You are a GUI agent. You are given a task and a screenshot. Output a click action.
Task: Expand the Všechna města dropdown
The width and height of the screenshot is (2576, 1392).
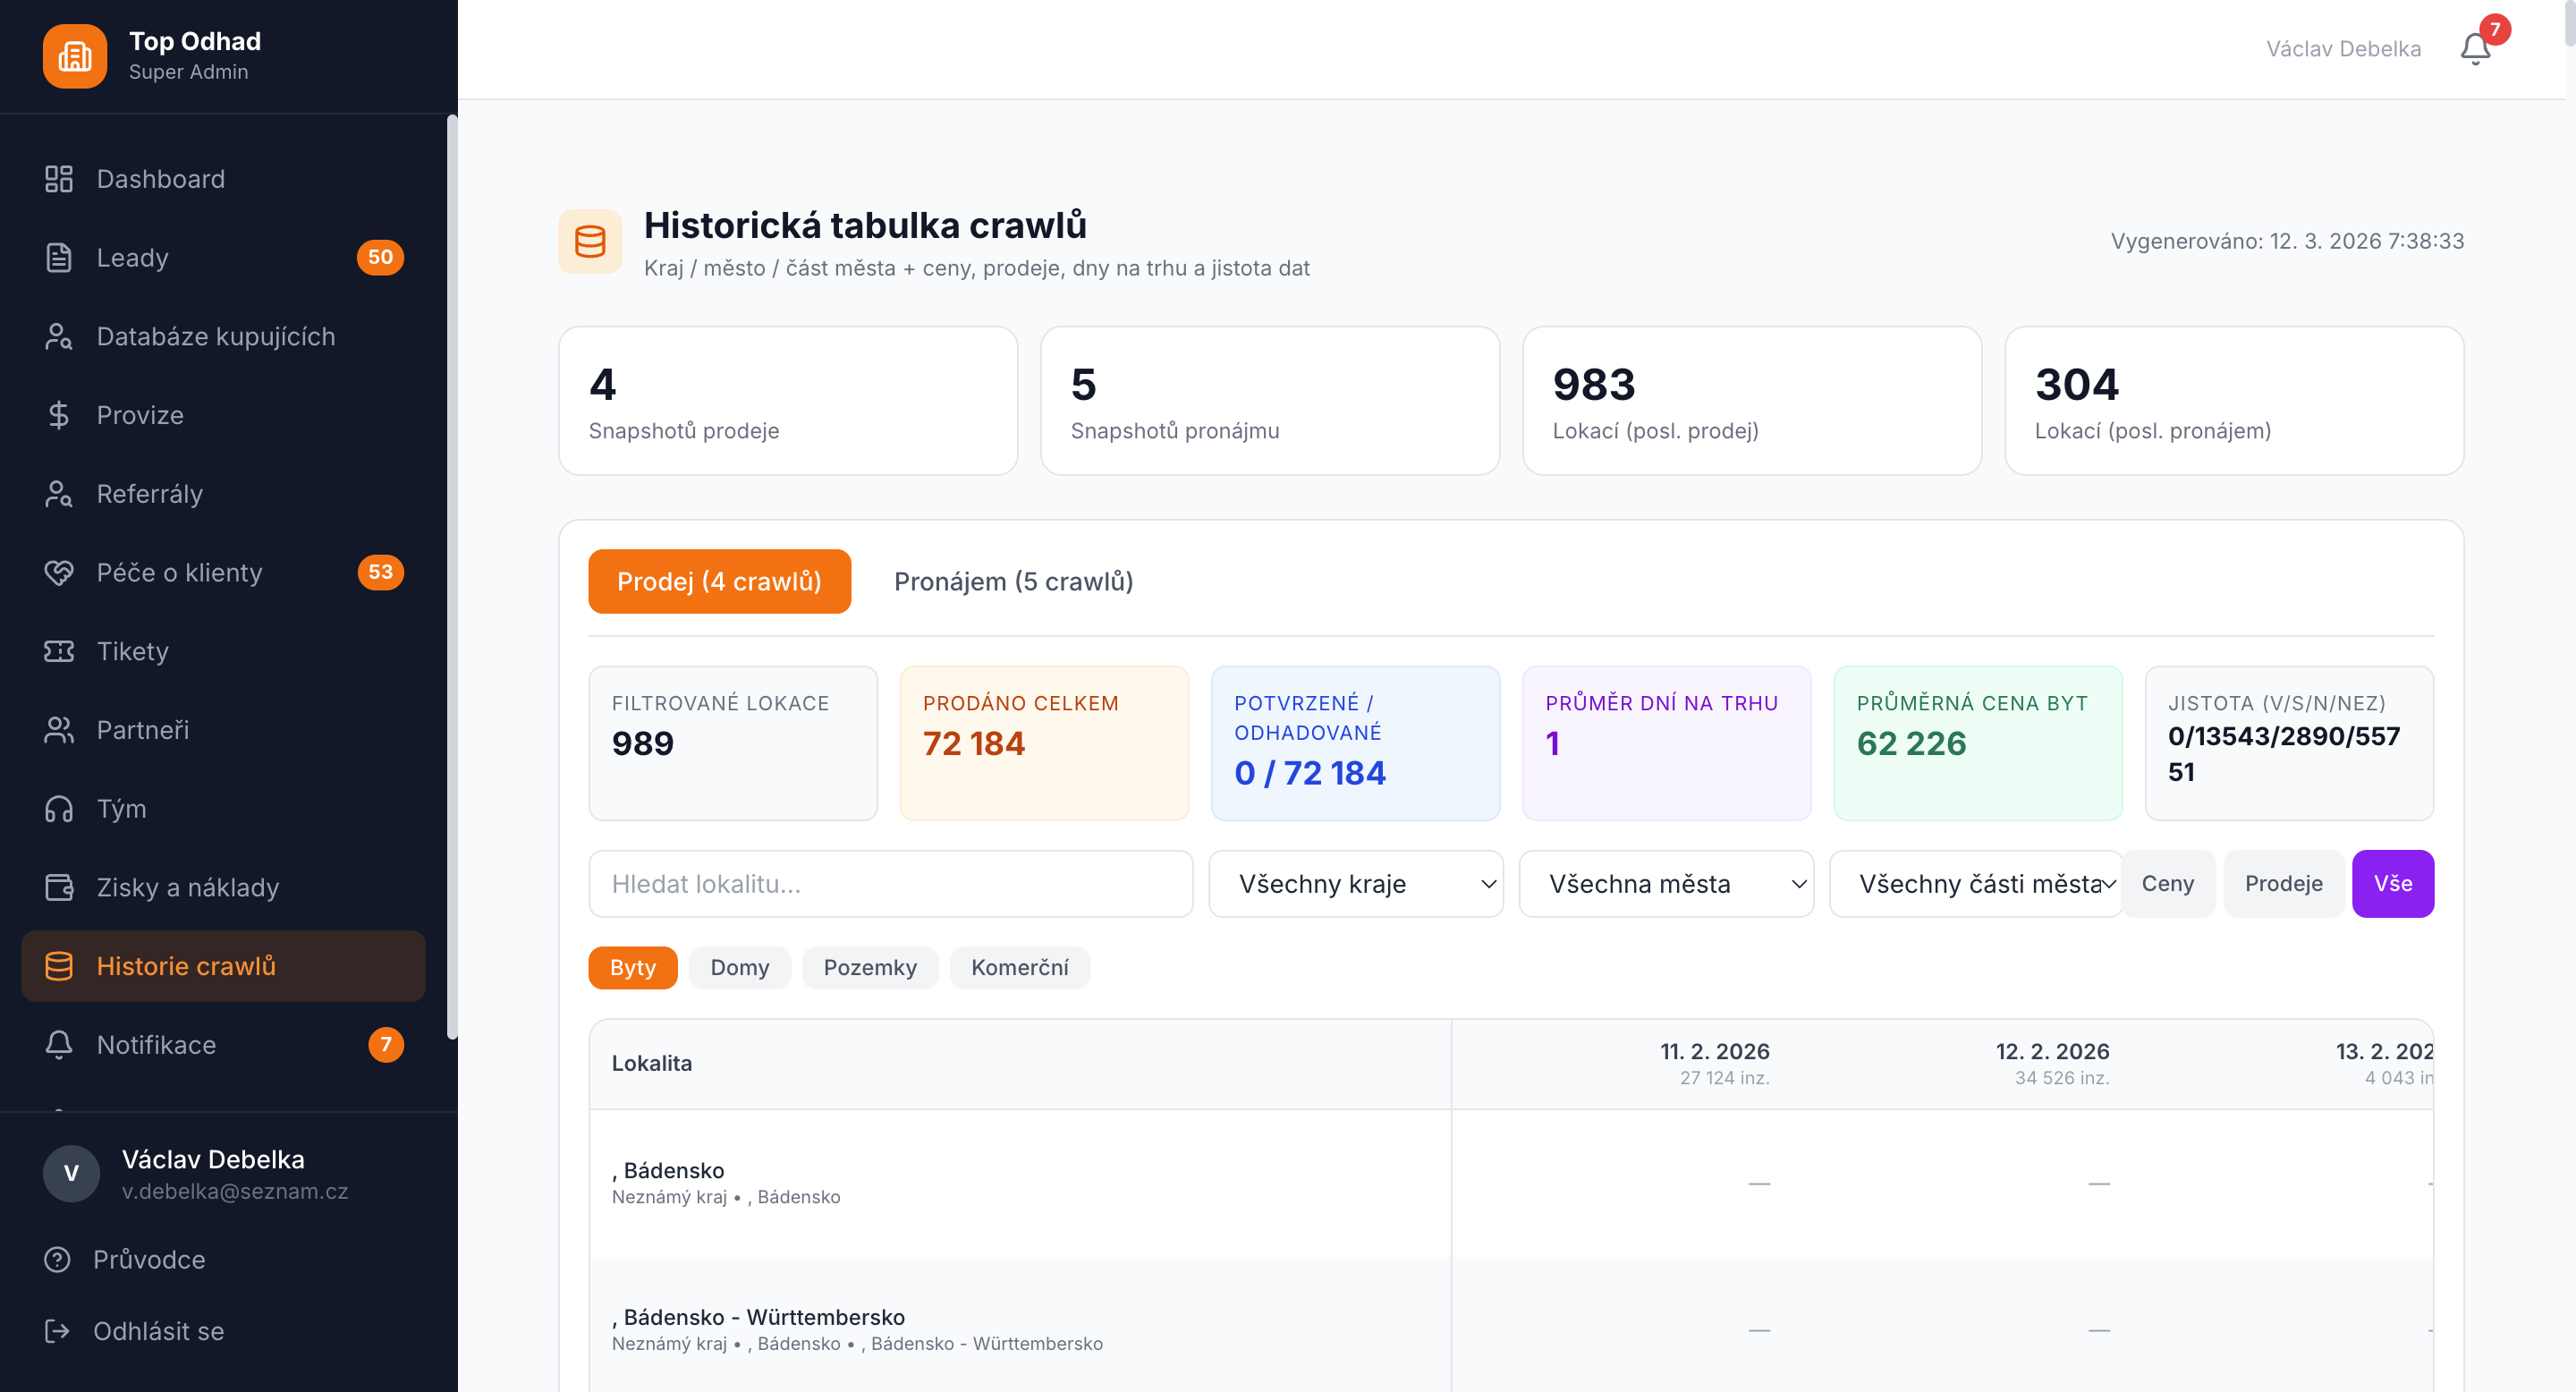pos(1665,884)
